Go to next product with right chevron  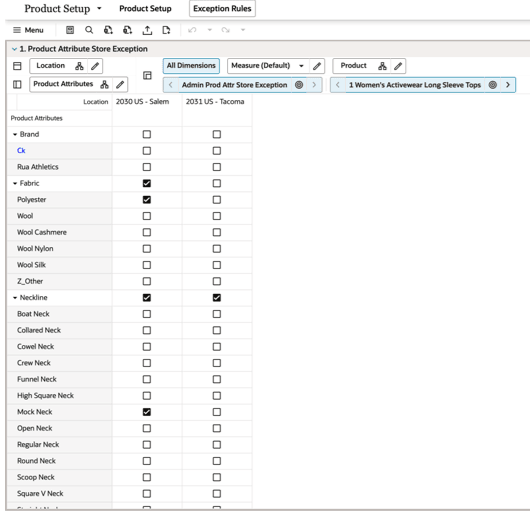508,85
